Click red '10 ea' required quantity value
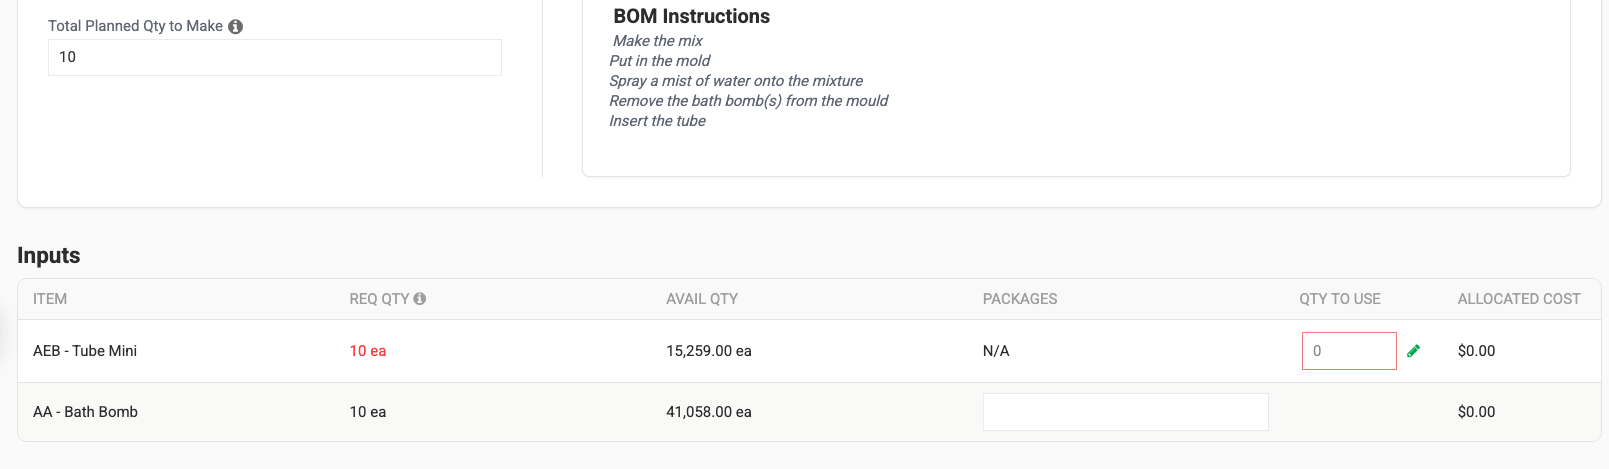 (x=368, y=351)
